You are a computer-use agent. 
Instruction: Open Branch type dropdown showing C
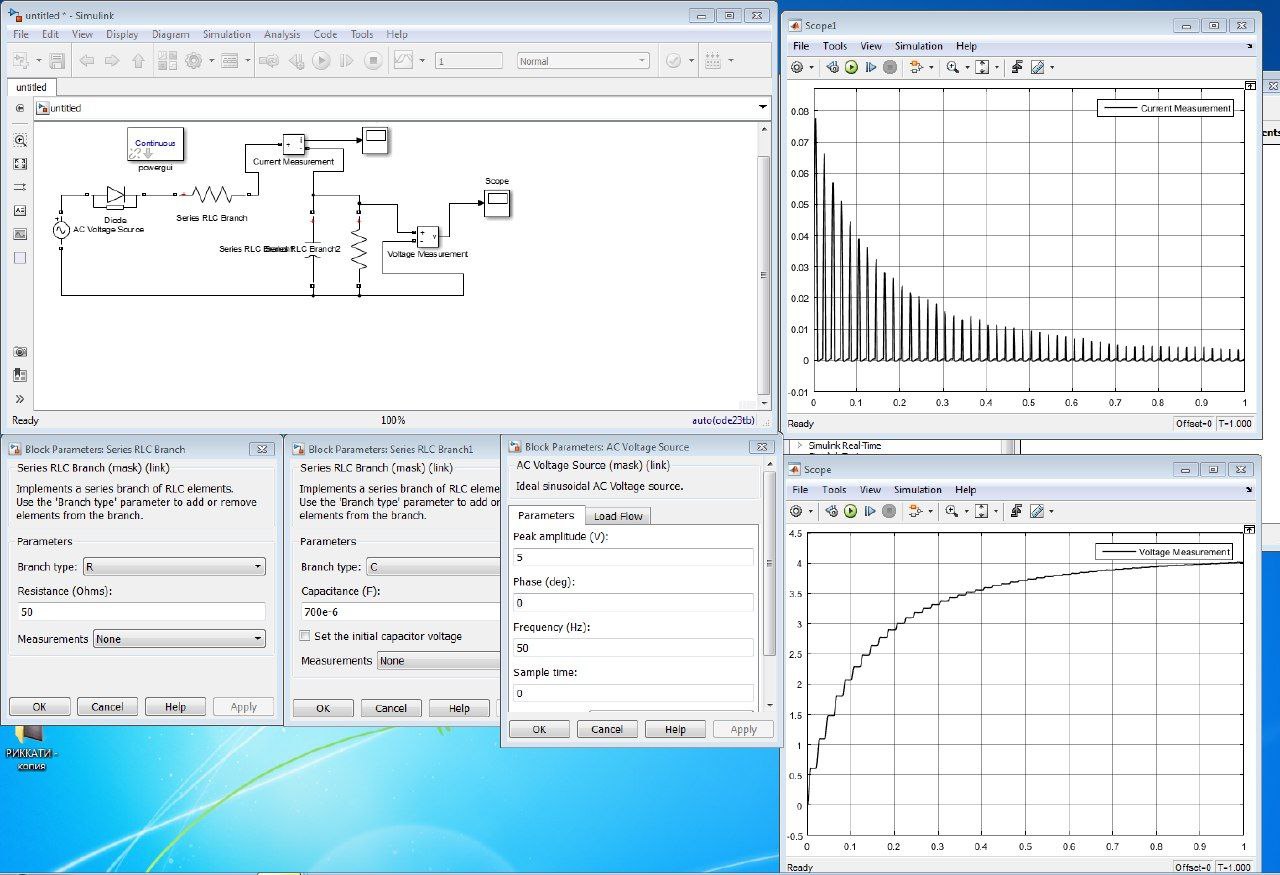coord(432,567)
